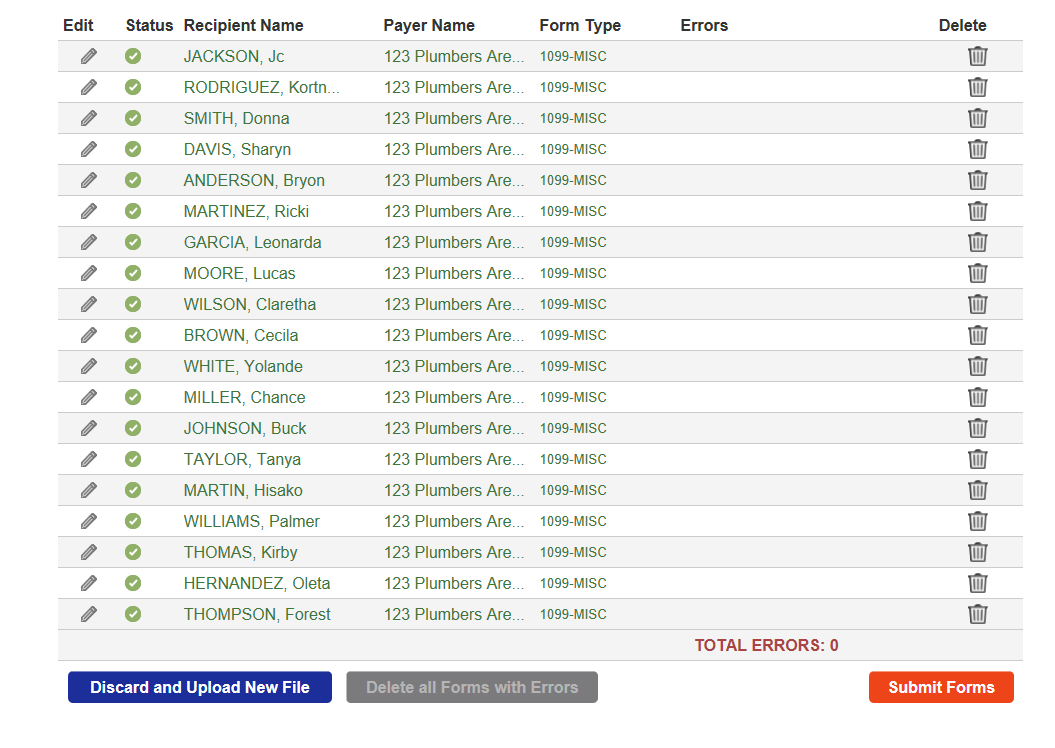Click on WILSON, Claretha name
Screen dimensions: 1055x748
tap(250, 304)
